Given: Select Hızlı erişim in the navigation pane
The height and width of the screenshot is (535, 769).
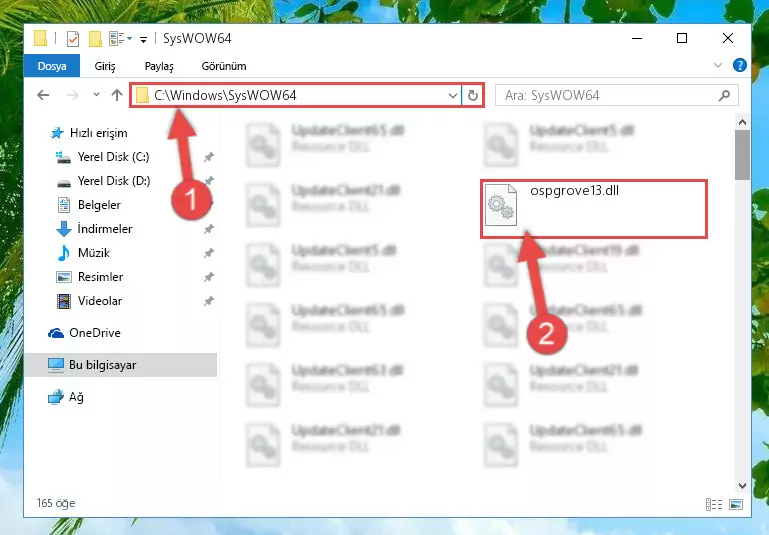Looking at the screenshot, I should pos(99,133).
